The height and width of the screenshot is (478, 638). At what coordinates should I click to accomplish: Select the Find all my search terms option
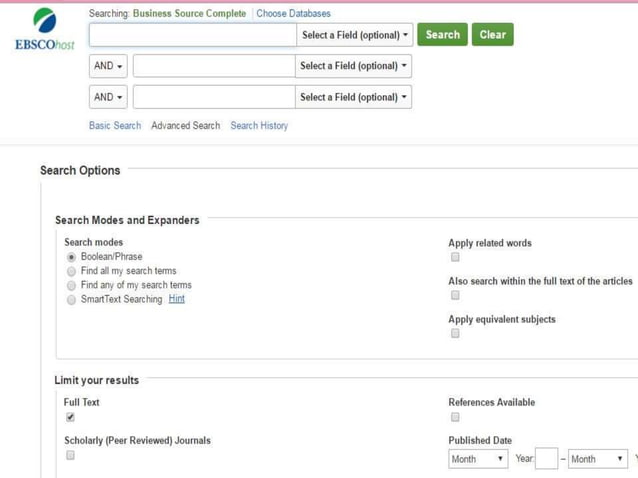pyautogui.click(x=71, y=271)
